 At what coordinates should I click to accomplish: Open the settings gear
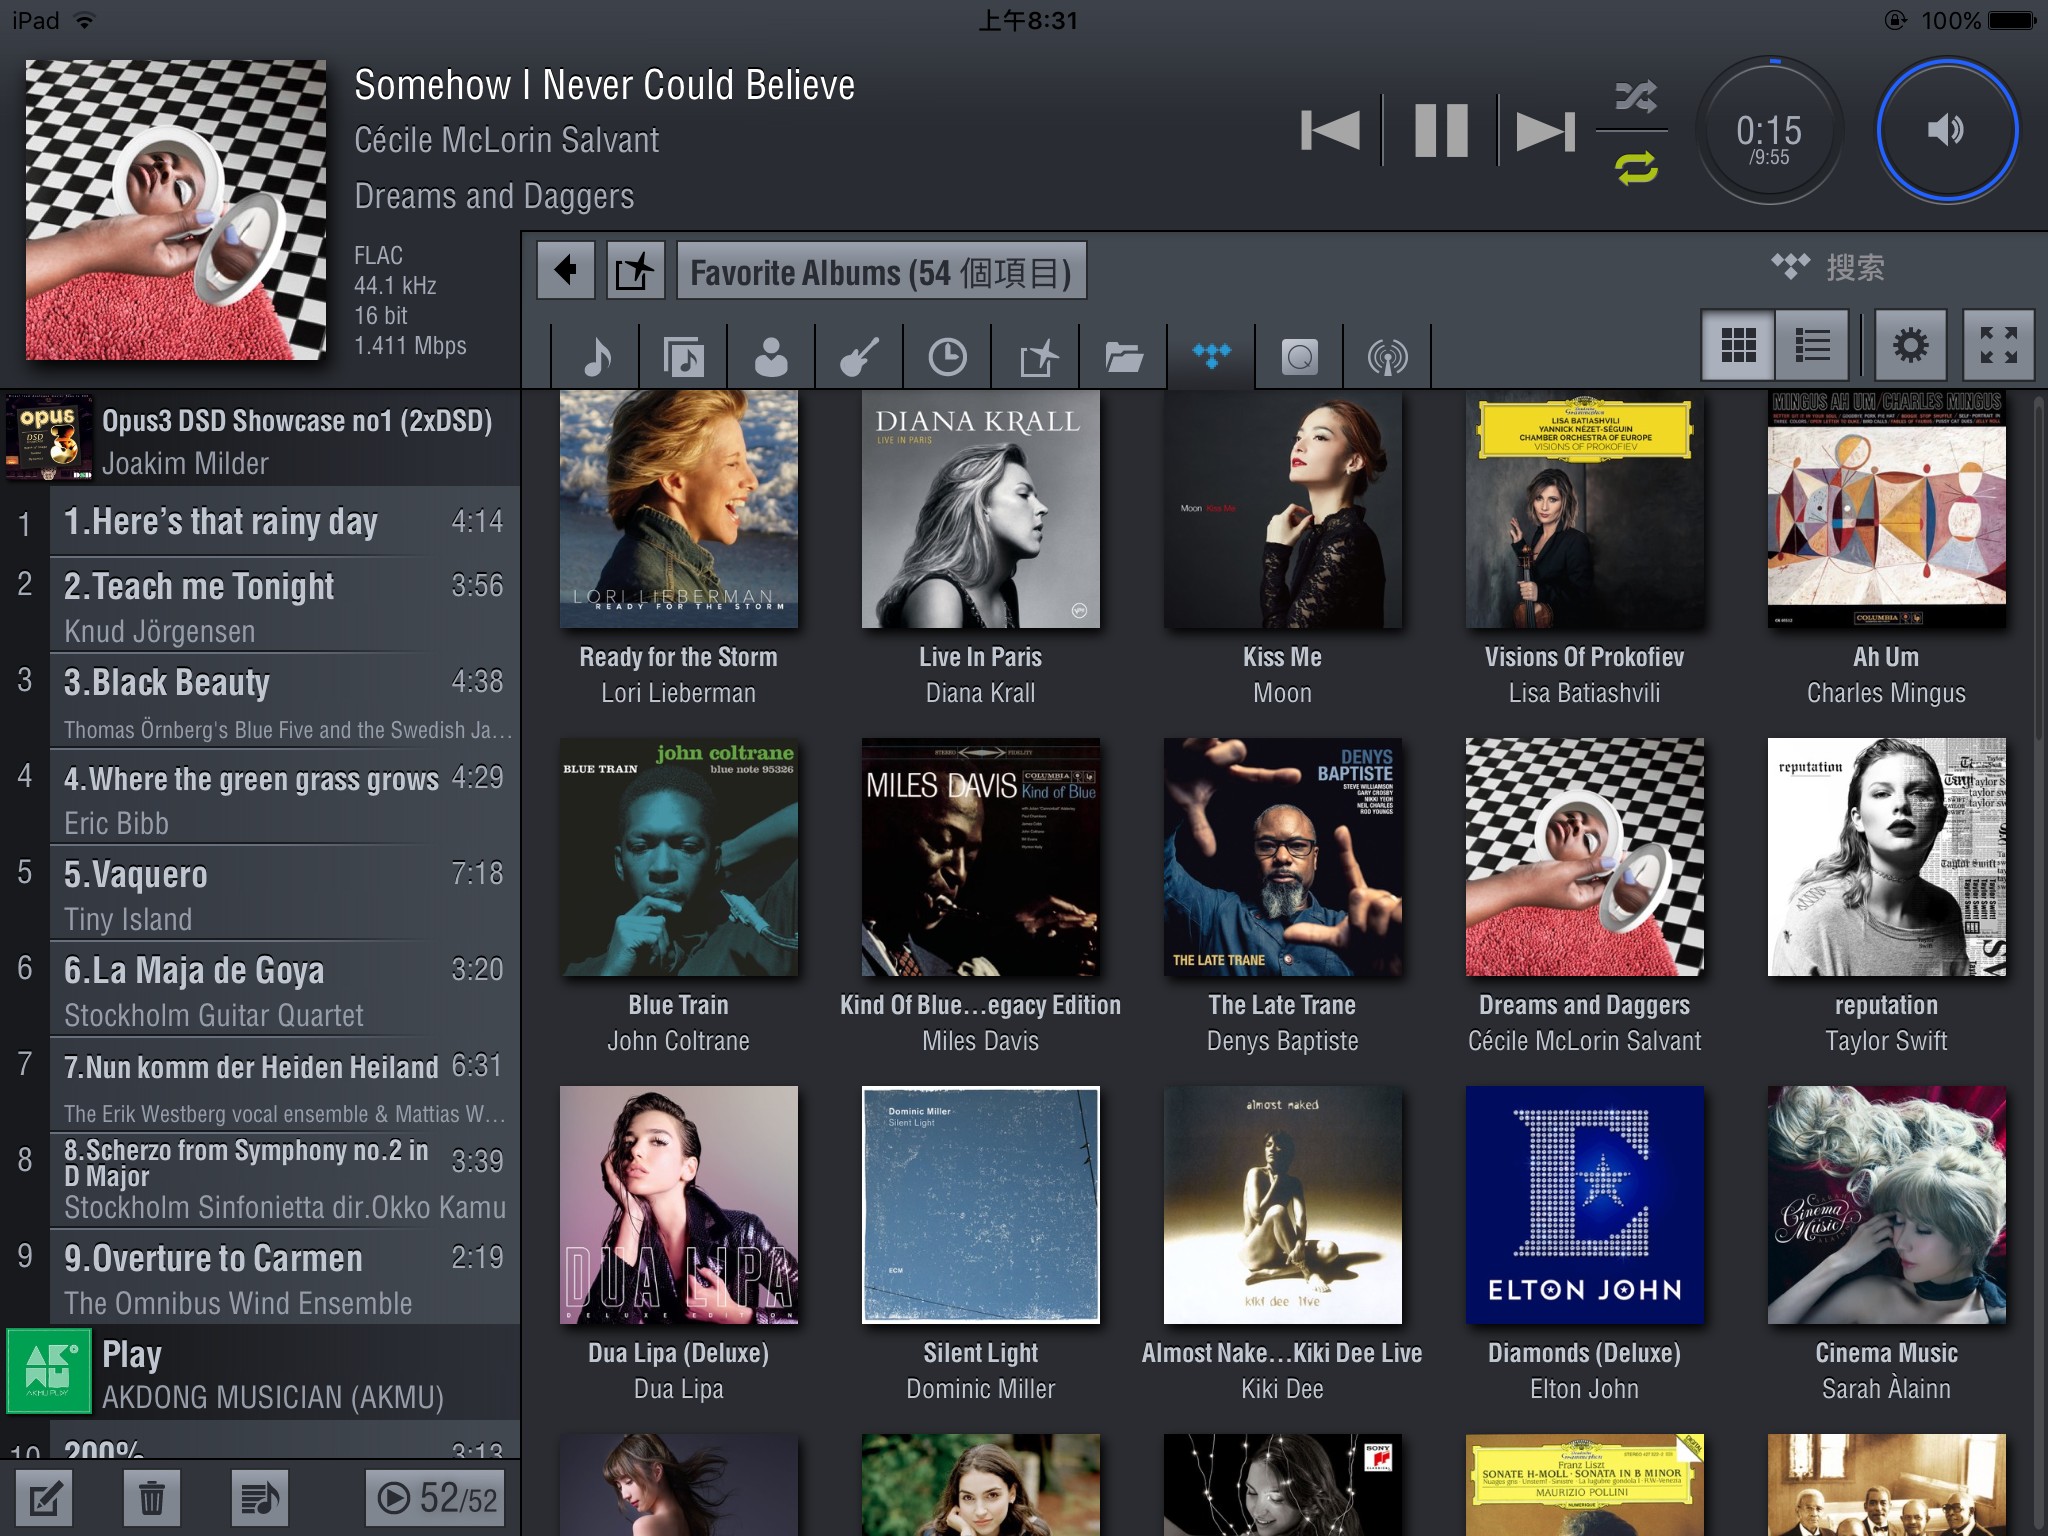pyautogui.click(x=1910, y=345)
